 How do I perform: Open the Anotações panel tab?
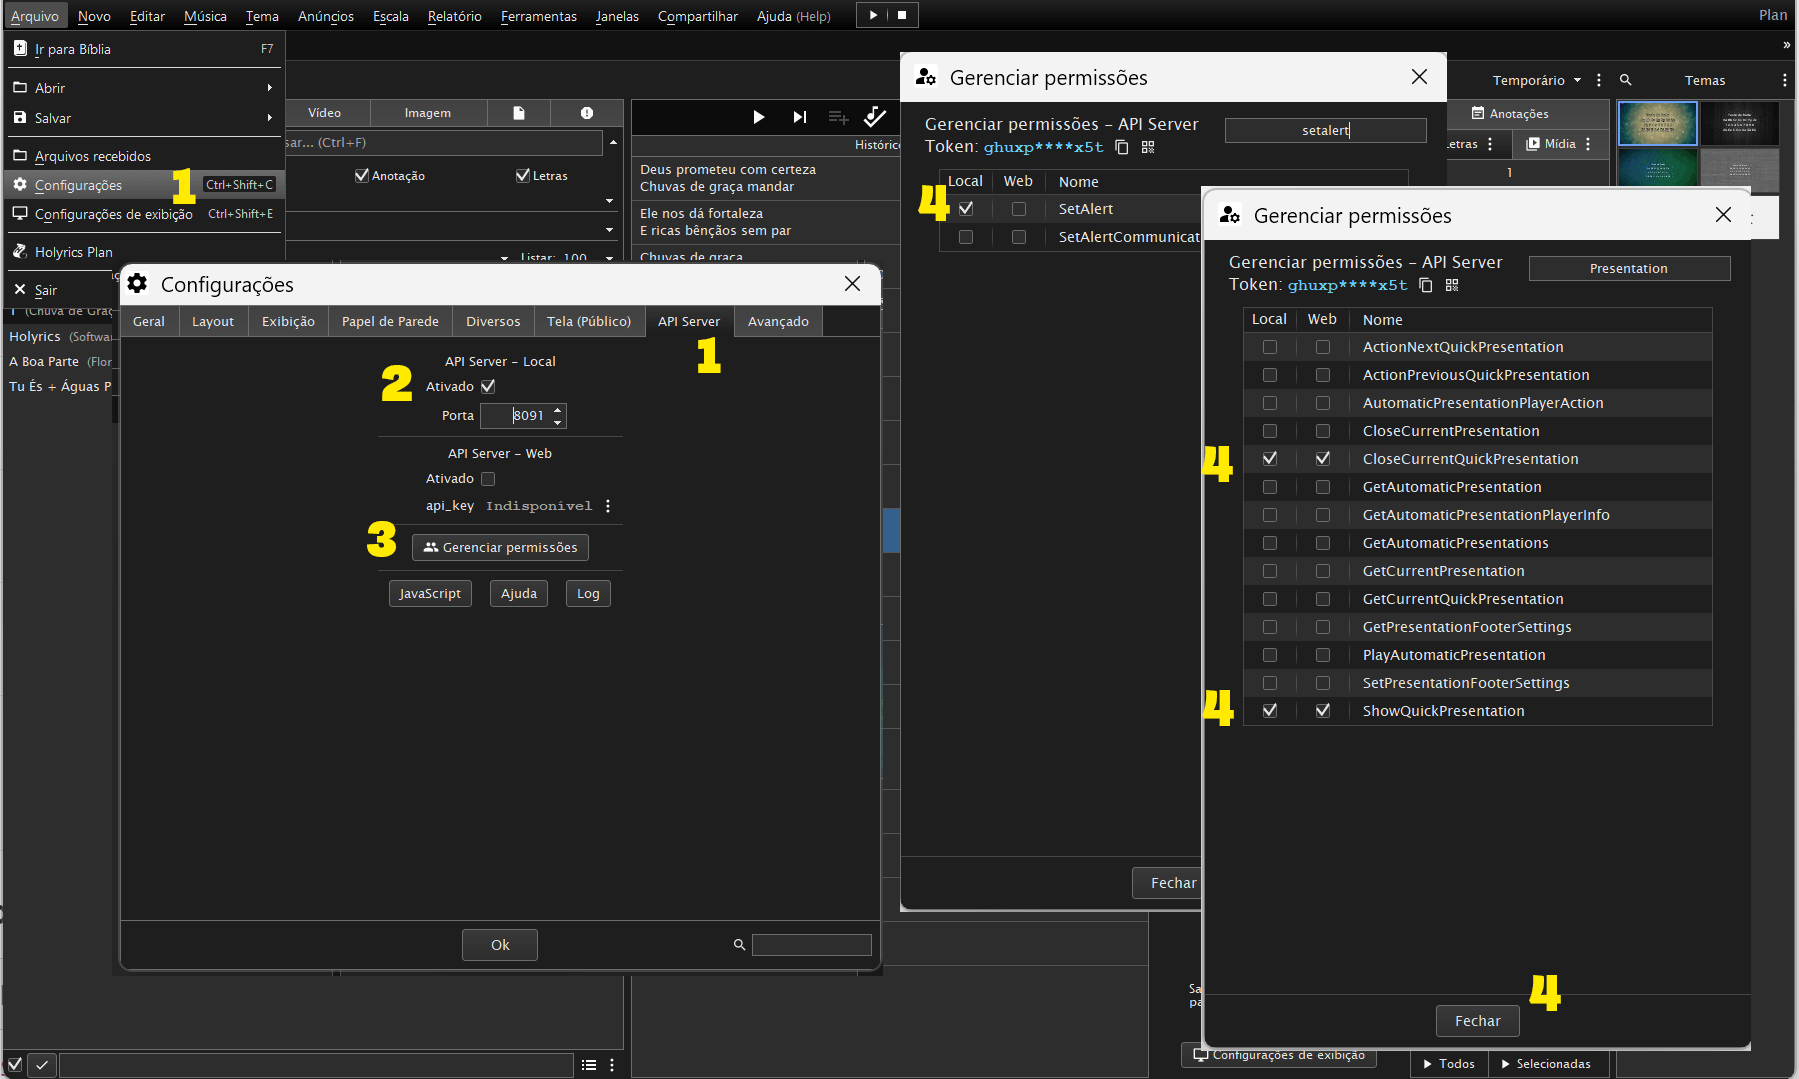click(1510, 114)
